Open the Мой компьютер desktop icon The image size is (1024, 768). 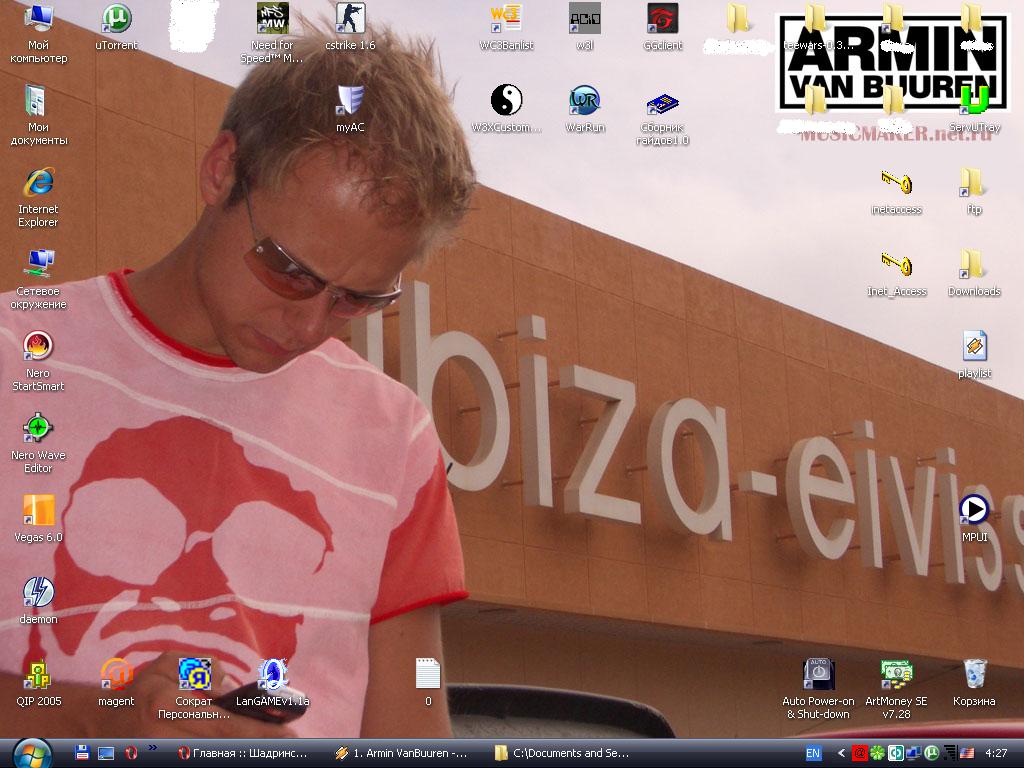38,34
